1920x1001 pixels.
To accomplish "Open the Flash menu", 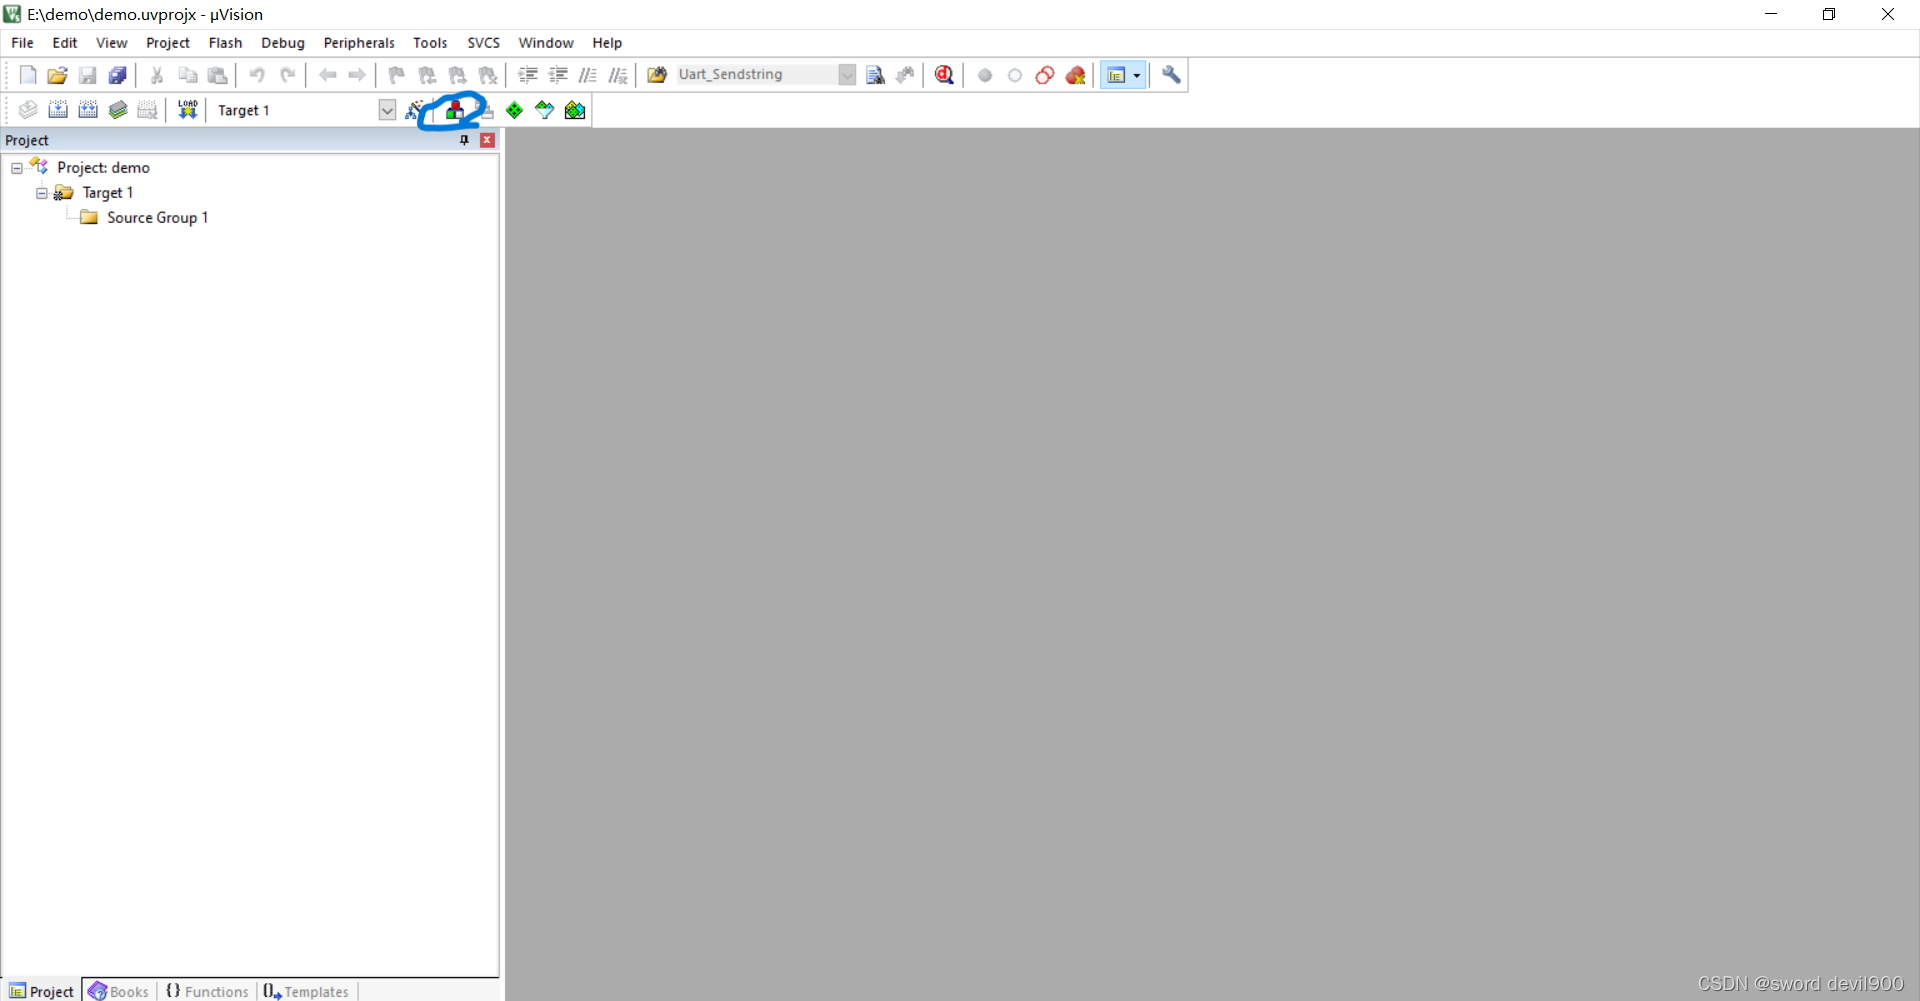I will click(x=225, y=43).
